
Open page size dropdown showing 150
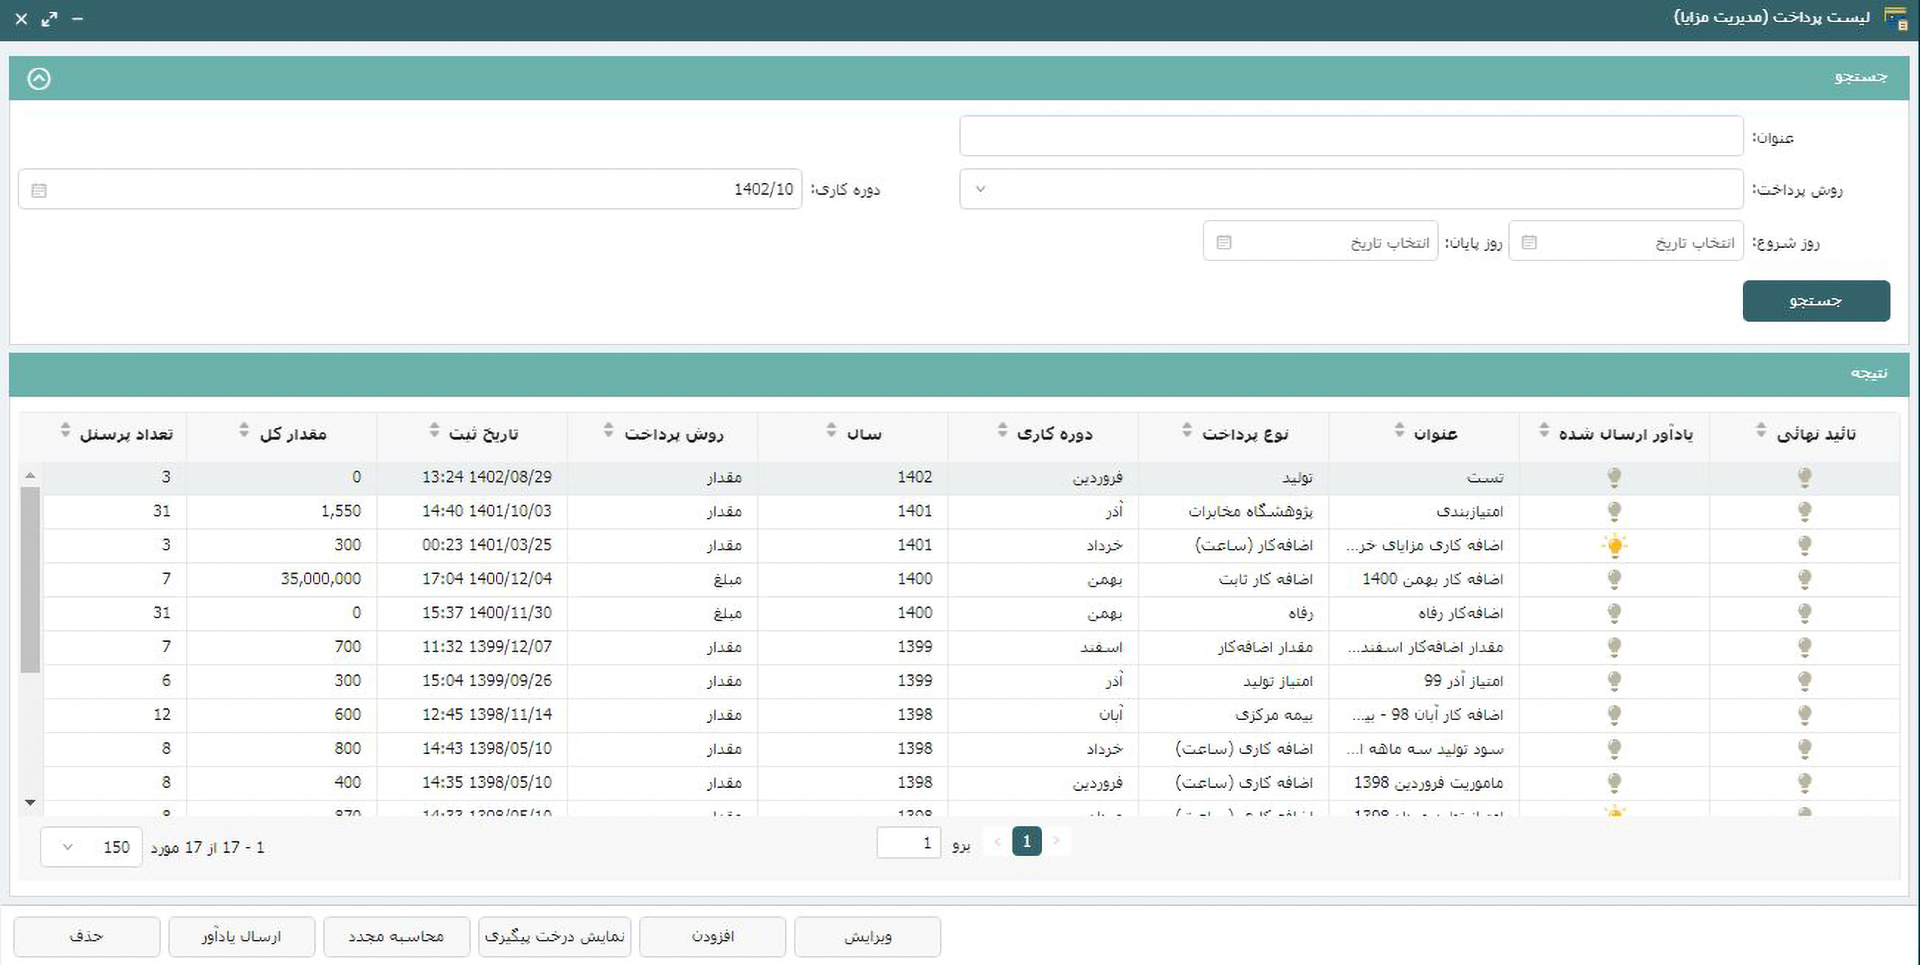[91, 847]
